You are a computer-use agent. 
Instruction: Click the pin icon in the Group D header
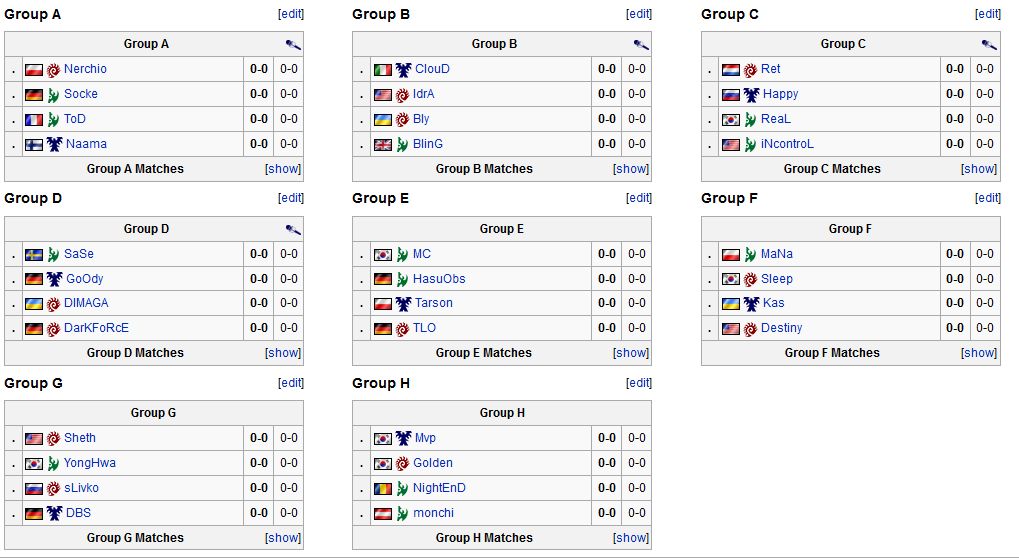pos(292,230)
